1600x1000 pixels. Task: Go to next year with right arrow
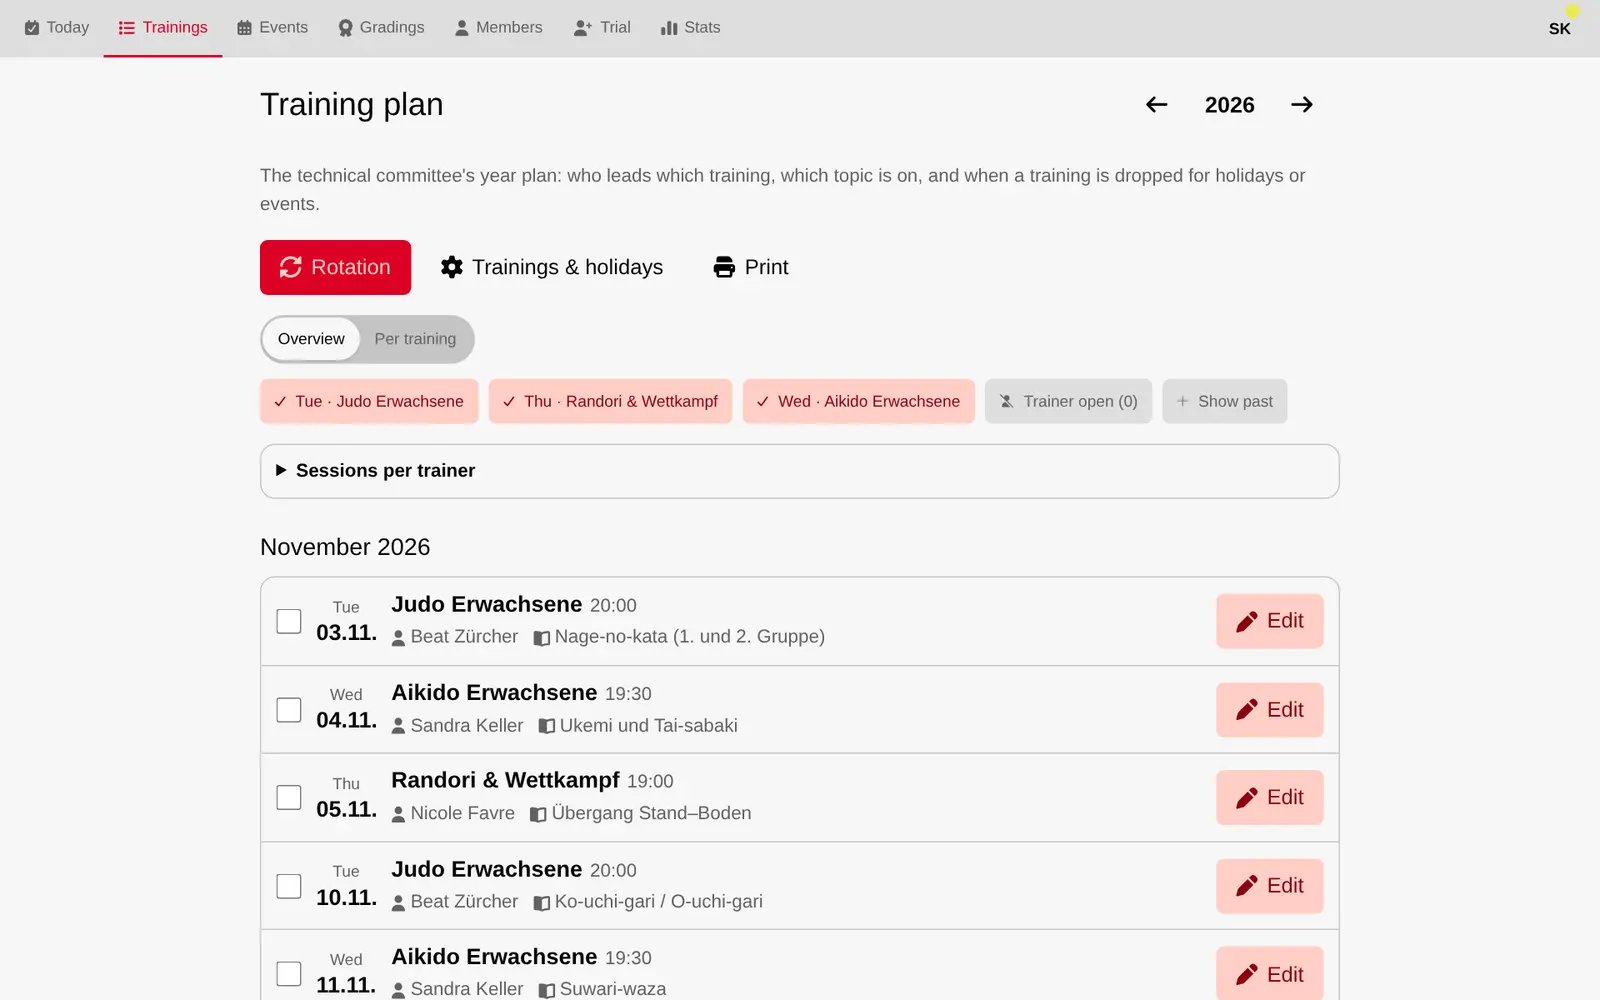point(1301,105)
